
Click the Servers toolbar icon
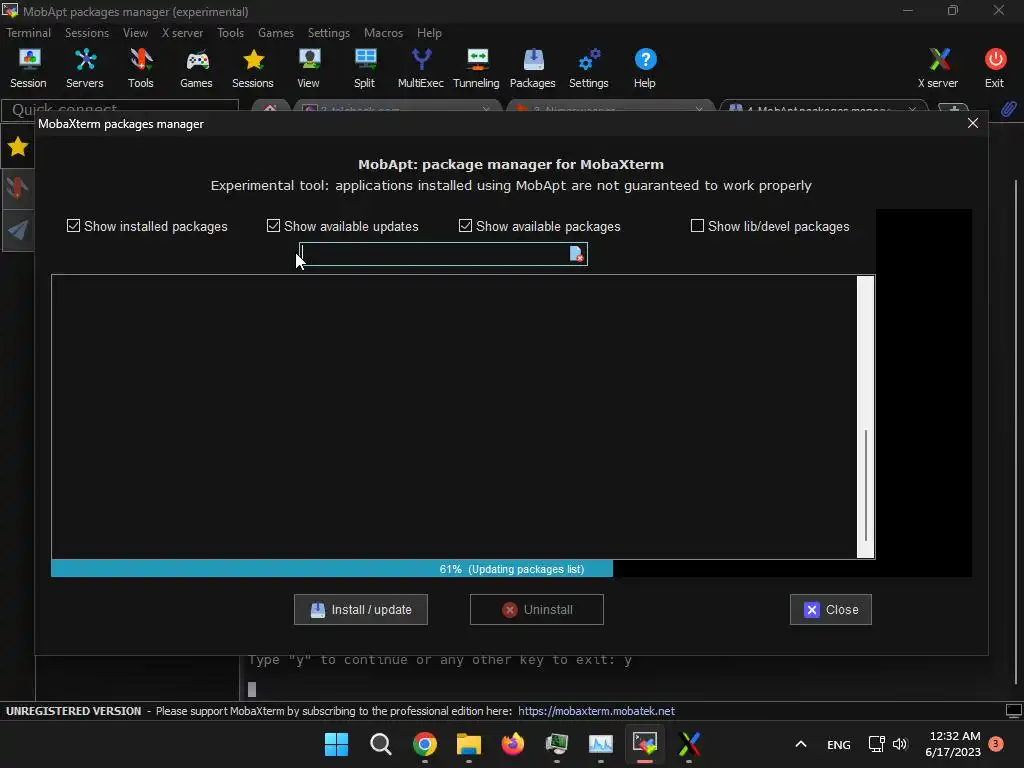(85, 68)
